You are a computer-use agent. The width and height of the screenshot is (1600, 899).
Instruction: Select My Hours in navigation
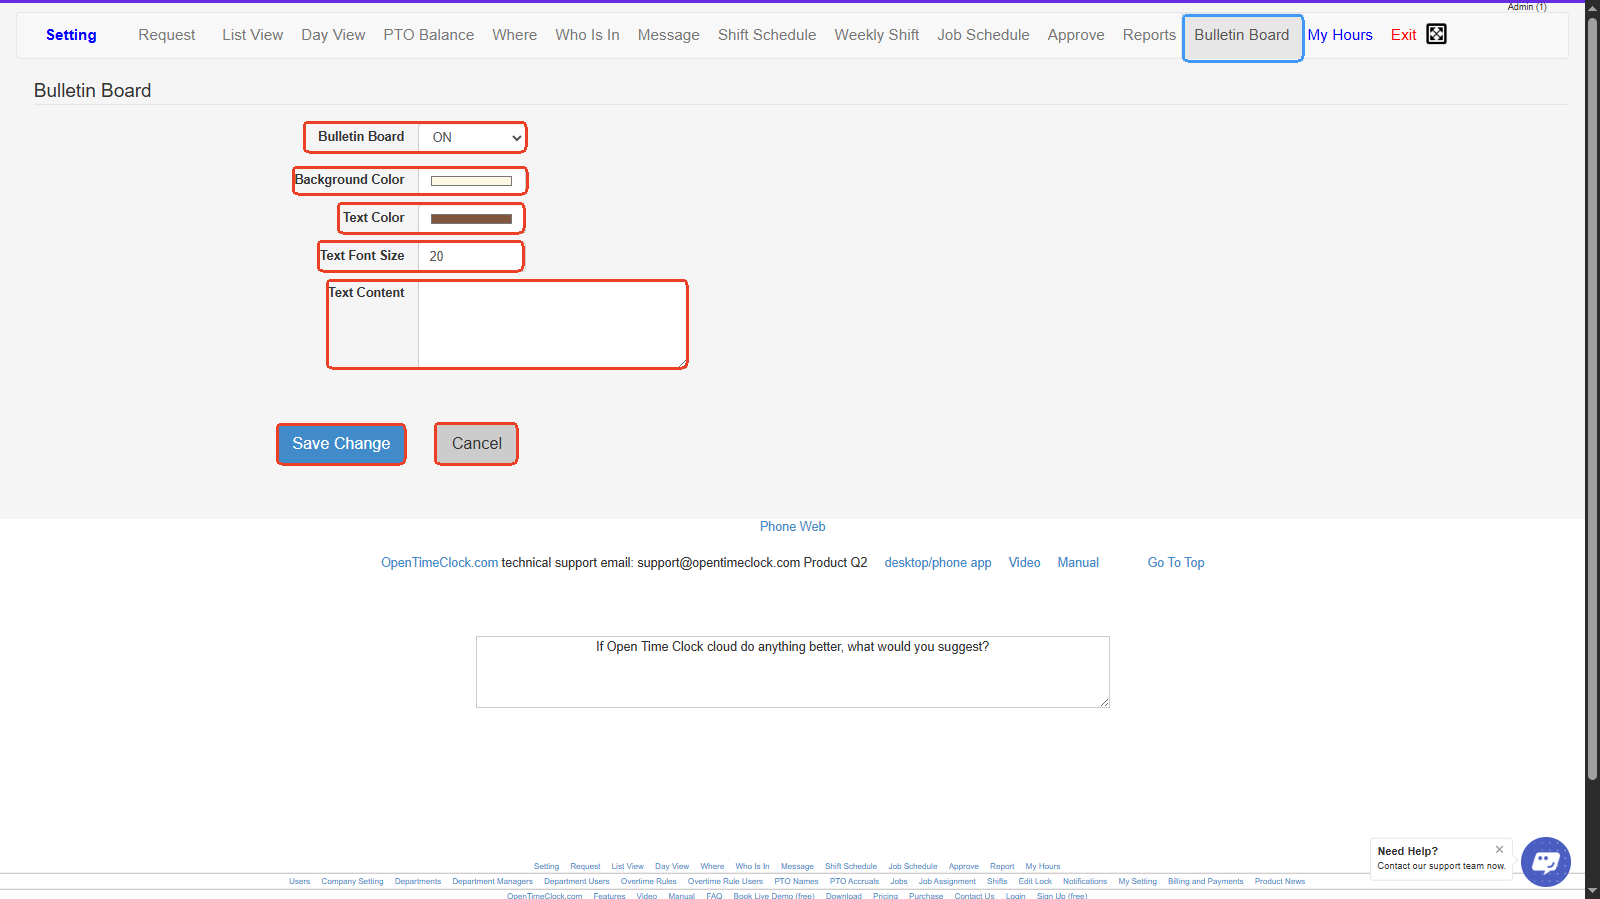click(x=1339, y=35)
